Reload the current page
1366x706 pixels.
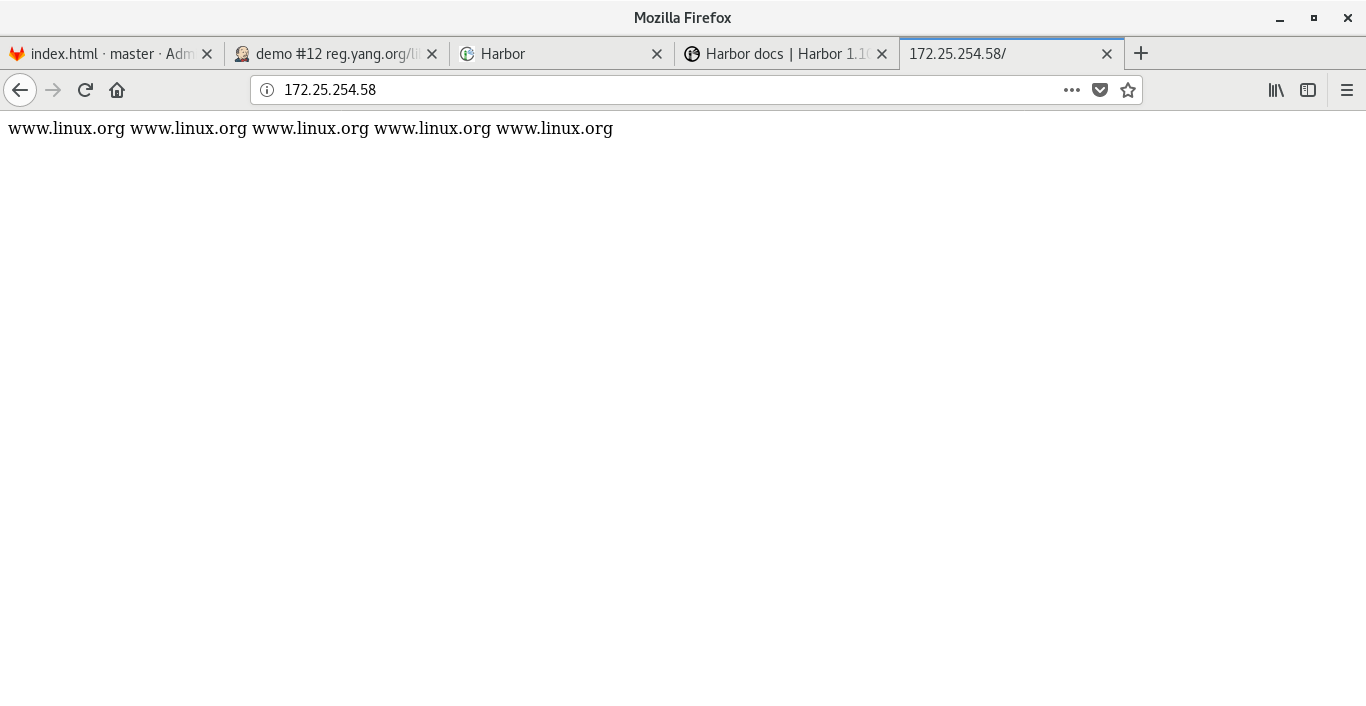[x=85, y=90]
